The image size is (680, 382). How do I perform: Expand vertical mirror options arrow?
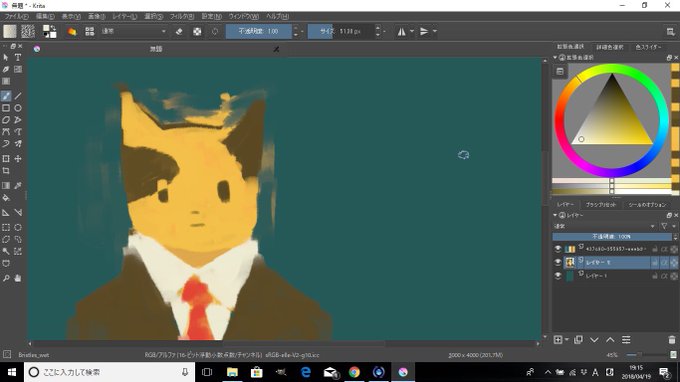click(435, 31)
